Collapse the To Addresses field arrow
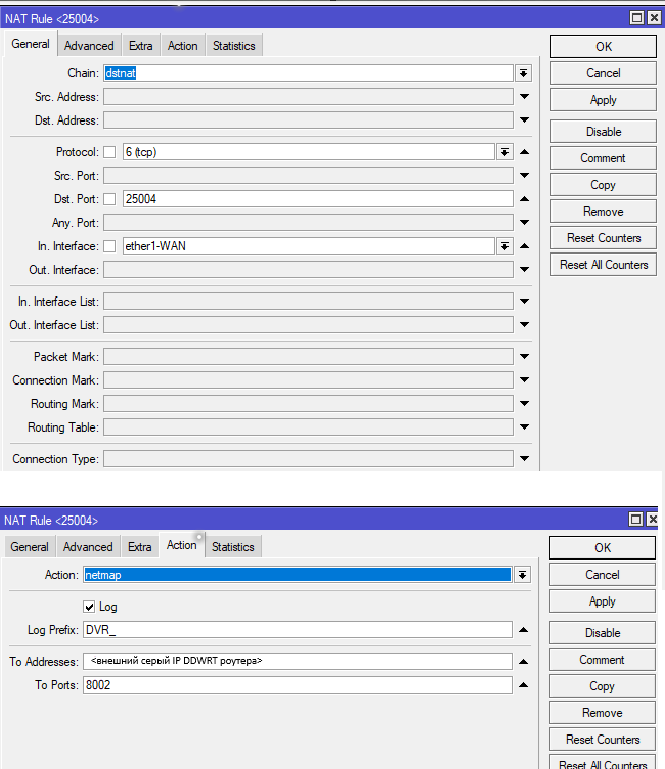Image resolution: width=665 pixels, height=769 pixels. (x=524, y=661)
